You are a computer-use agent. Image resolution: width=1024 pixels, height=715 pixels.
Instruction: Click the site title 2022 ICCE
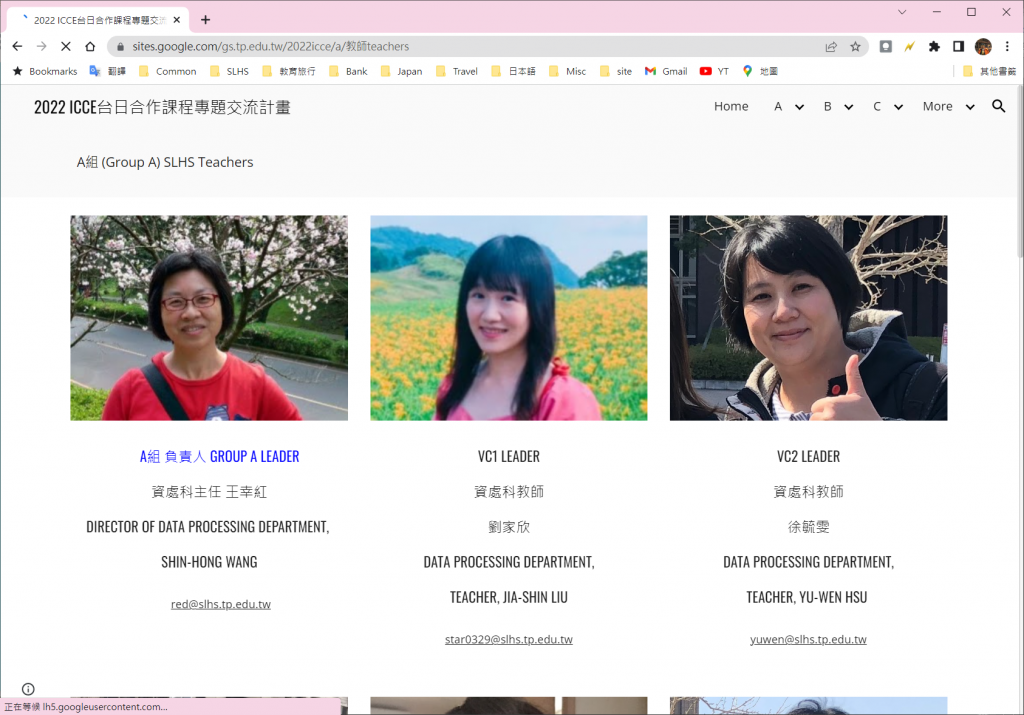[162, 107]
